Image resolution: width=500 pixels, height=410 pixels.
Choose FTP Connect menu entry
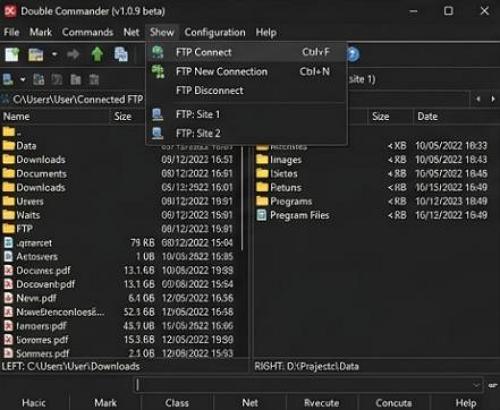[247, 52]
